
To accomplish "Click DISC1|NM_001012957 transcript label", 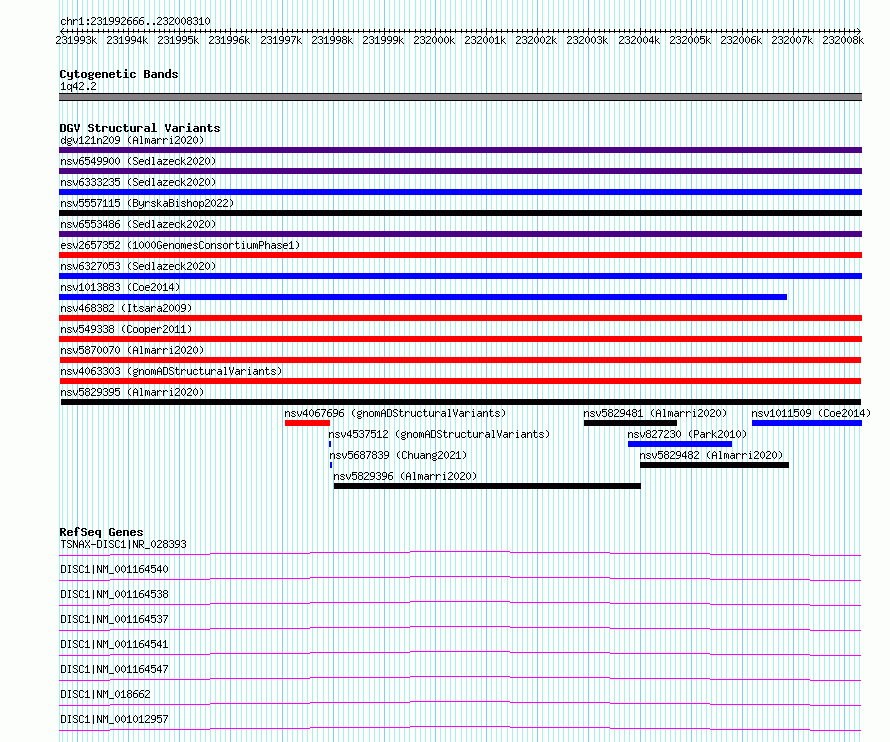I will [114, 719].
